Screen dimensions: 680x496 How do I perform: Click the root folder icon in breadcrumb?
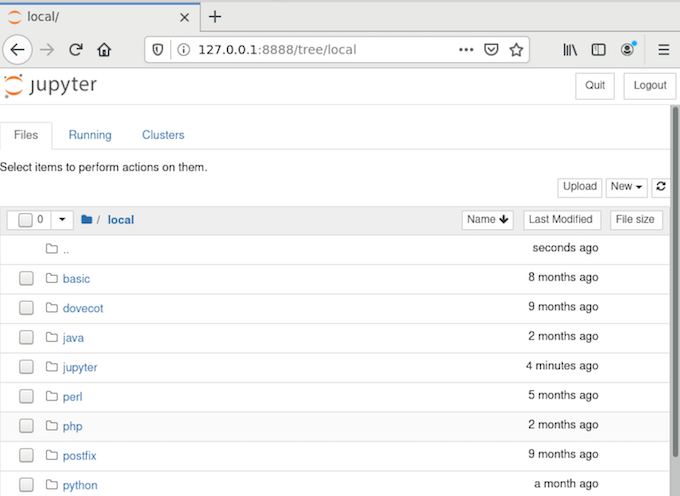pyautogui.click(x=87, y=219)
